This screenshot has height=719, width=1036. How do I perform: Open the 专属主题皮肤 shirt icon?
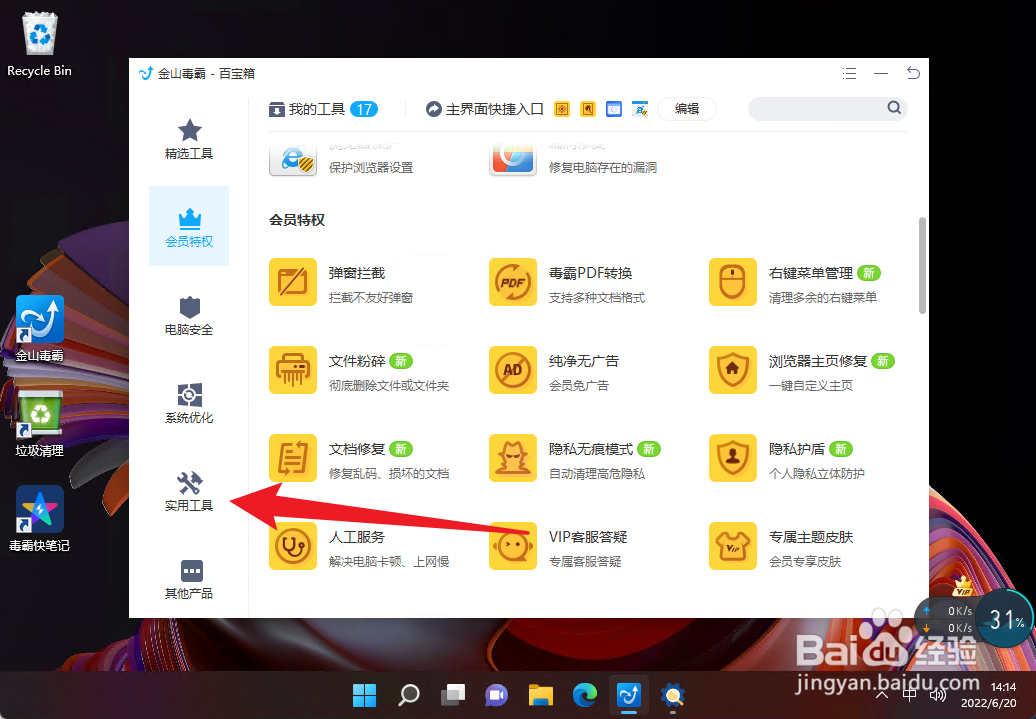click(733, 546)
